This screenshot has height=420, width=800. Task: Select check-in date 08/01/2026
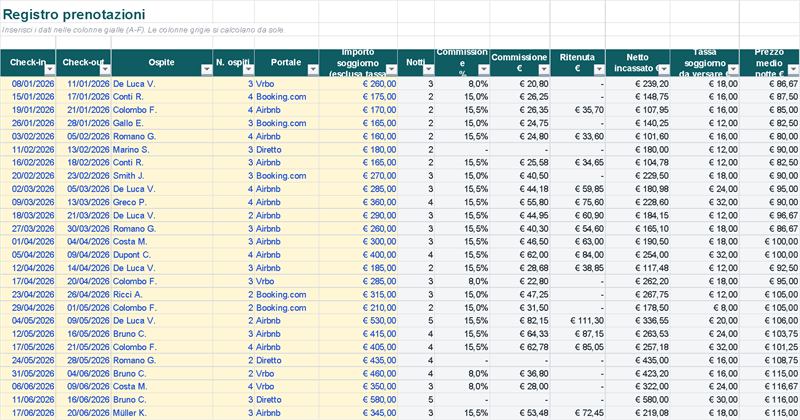coord(28,84)
